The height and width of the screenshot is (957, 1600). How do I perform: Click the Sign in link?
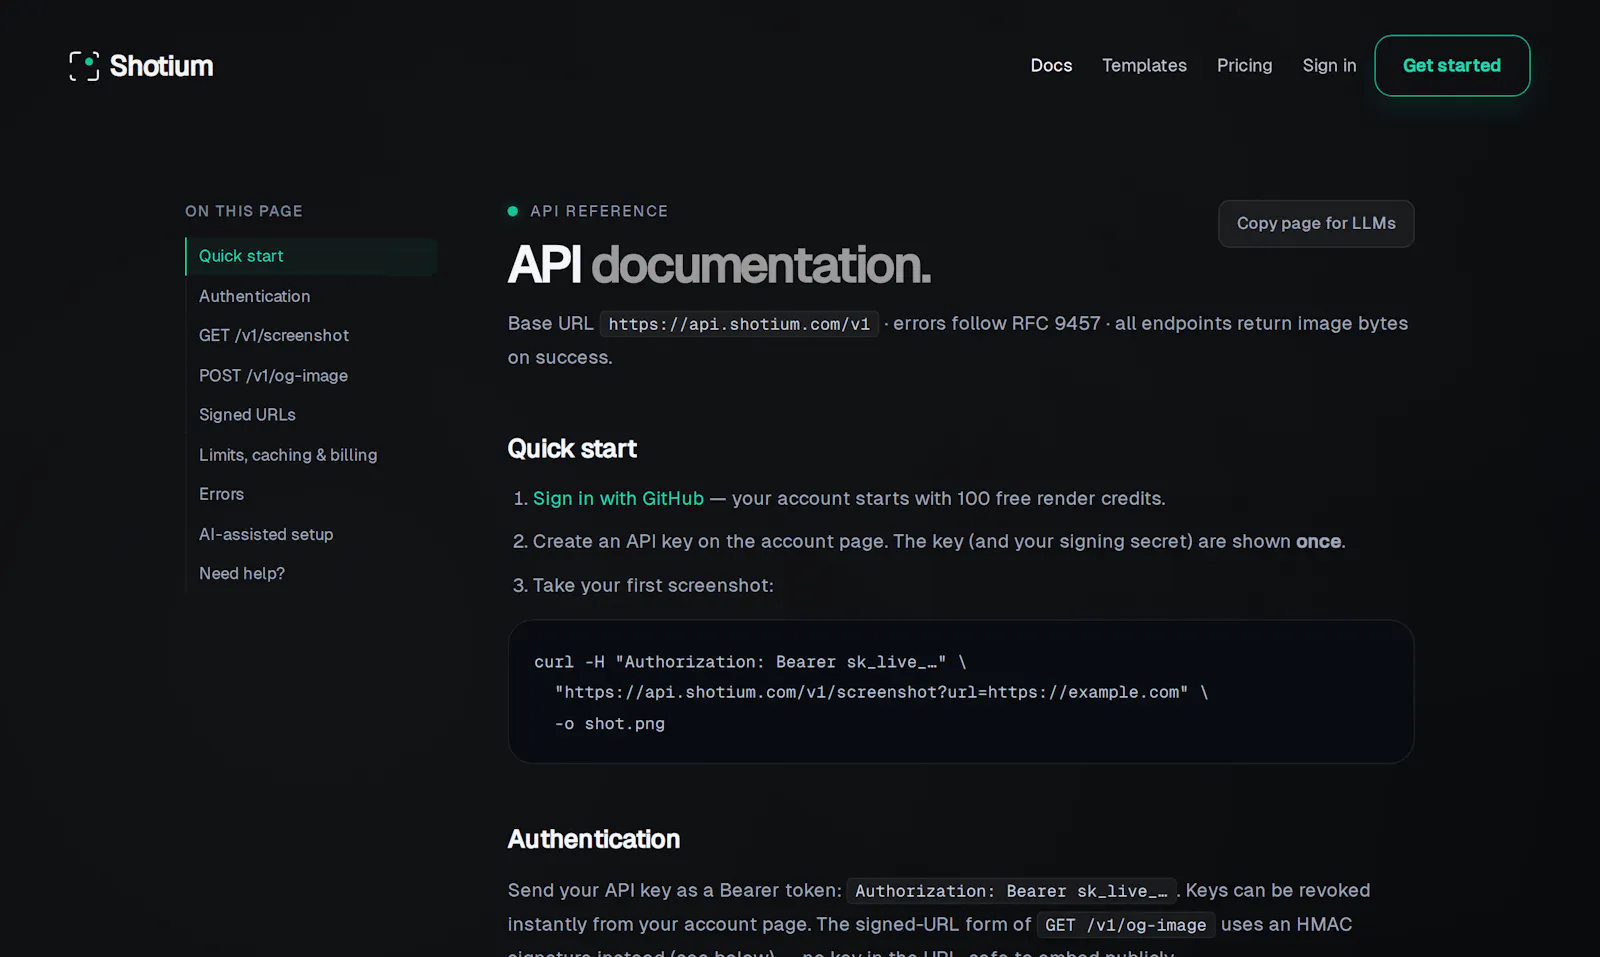tap(1329, 66)
